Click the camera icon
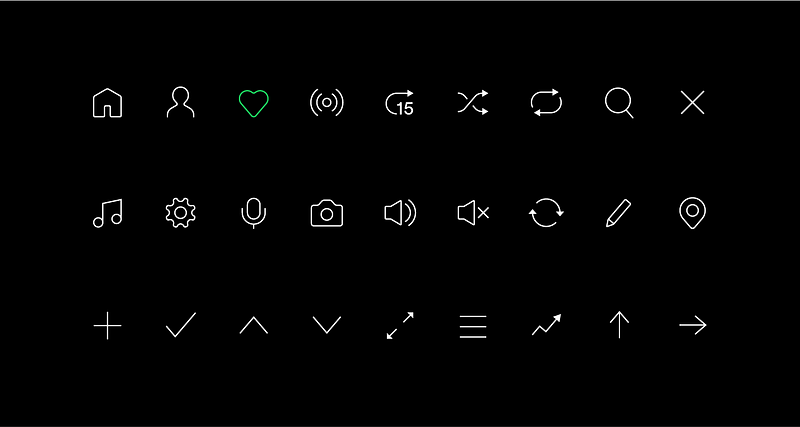 (x=327, y=214)
